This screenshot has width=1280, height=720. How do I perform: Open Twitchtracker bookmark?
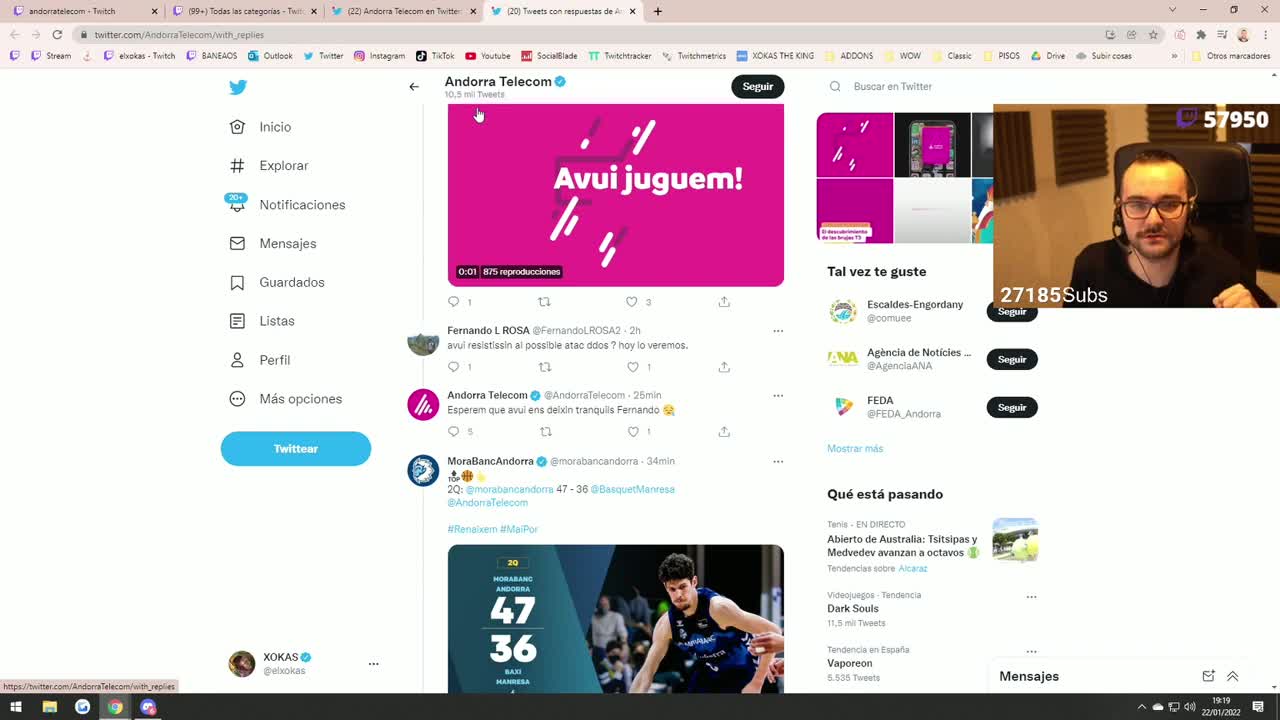(x=620, y=56)
